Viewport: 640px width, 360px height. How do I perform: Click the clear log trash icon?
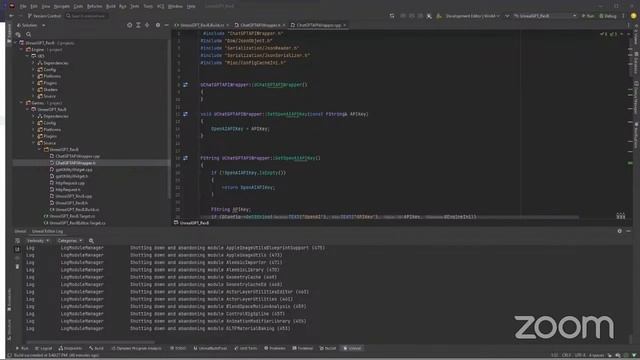pyautogui.click(x=17, y=267)
